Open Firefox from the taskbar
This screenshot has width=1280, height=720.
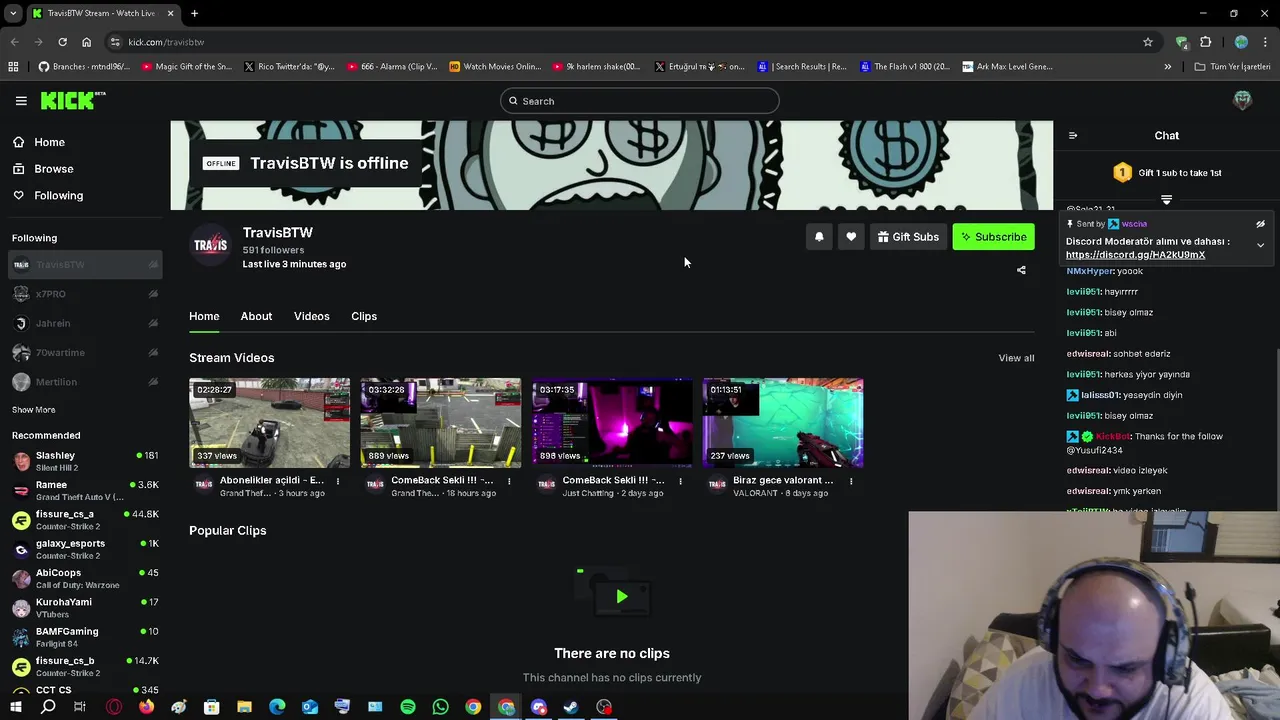[x=146, y=707]
